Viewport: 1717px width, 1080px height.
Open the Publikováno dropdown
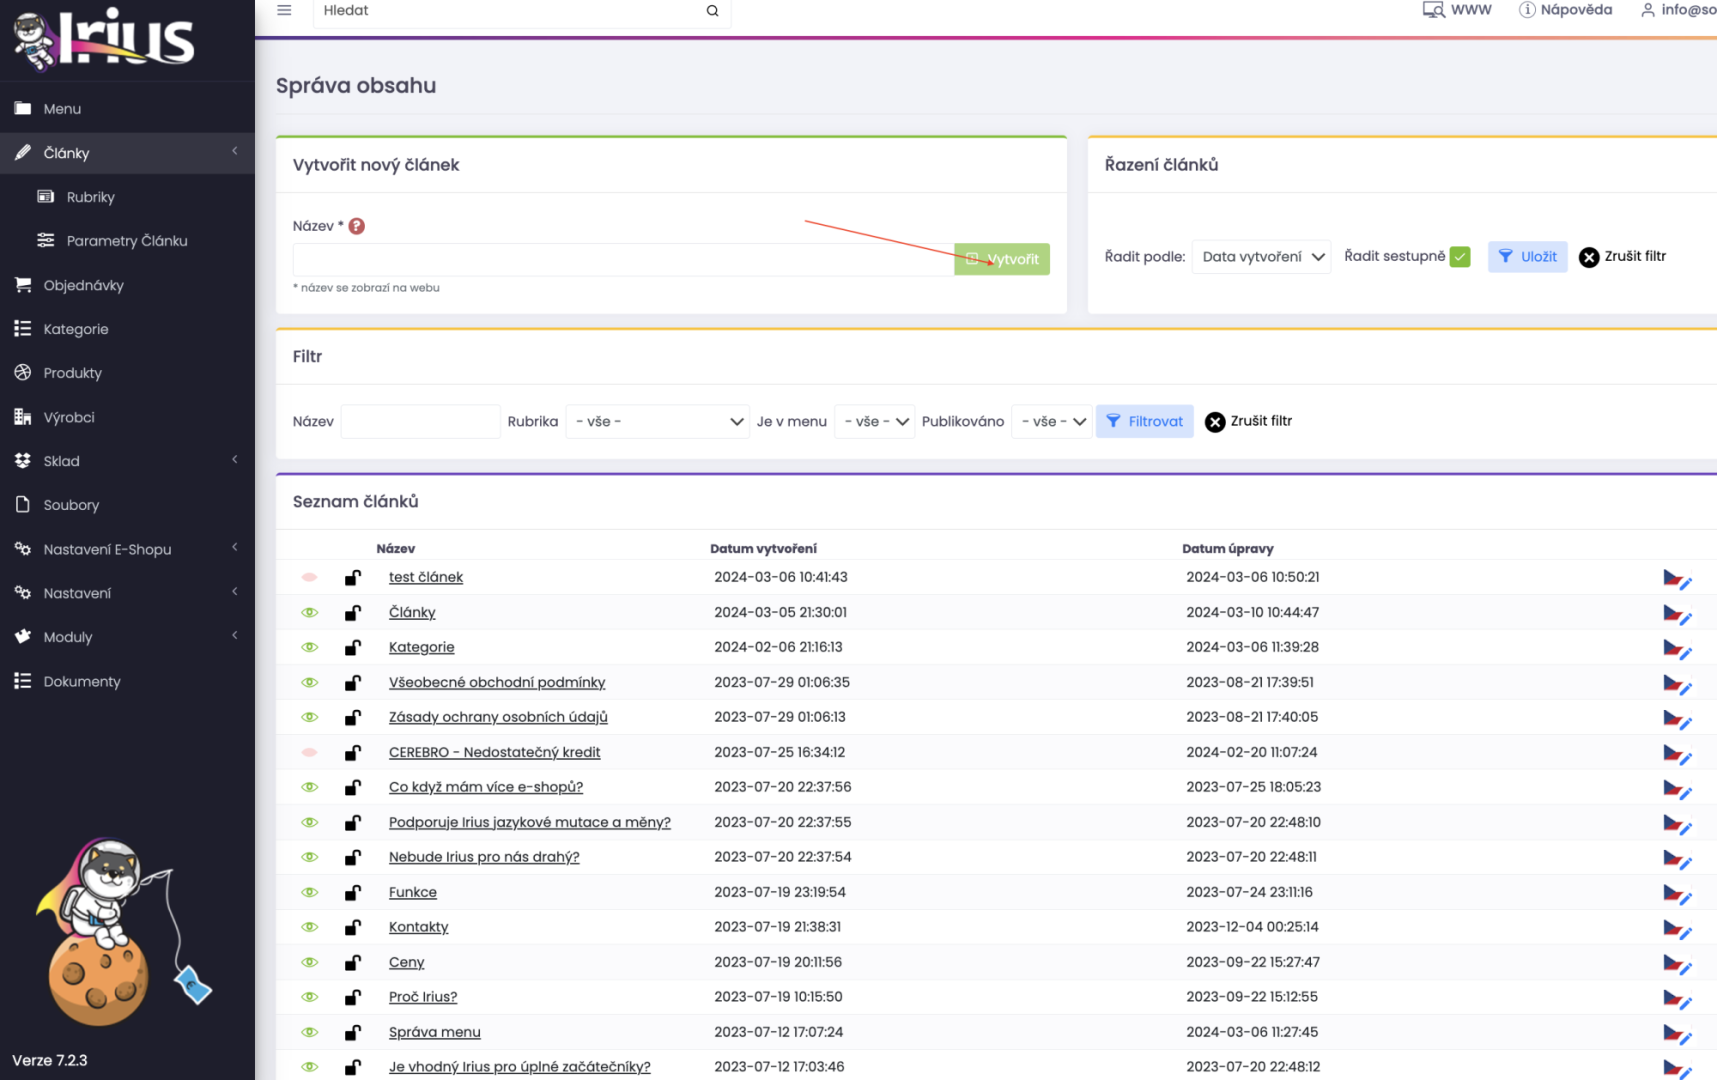tap(1051, 422)
